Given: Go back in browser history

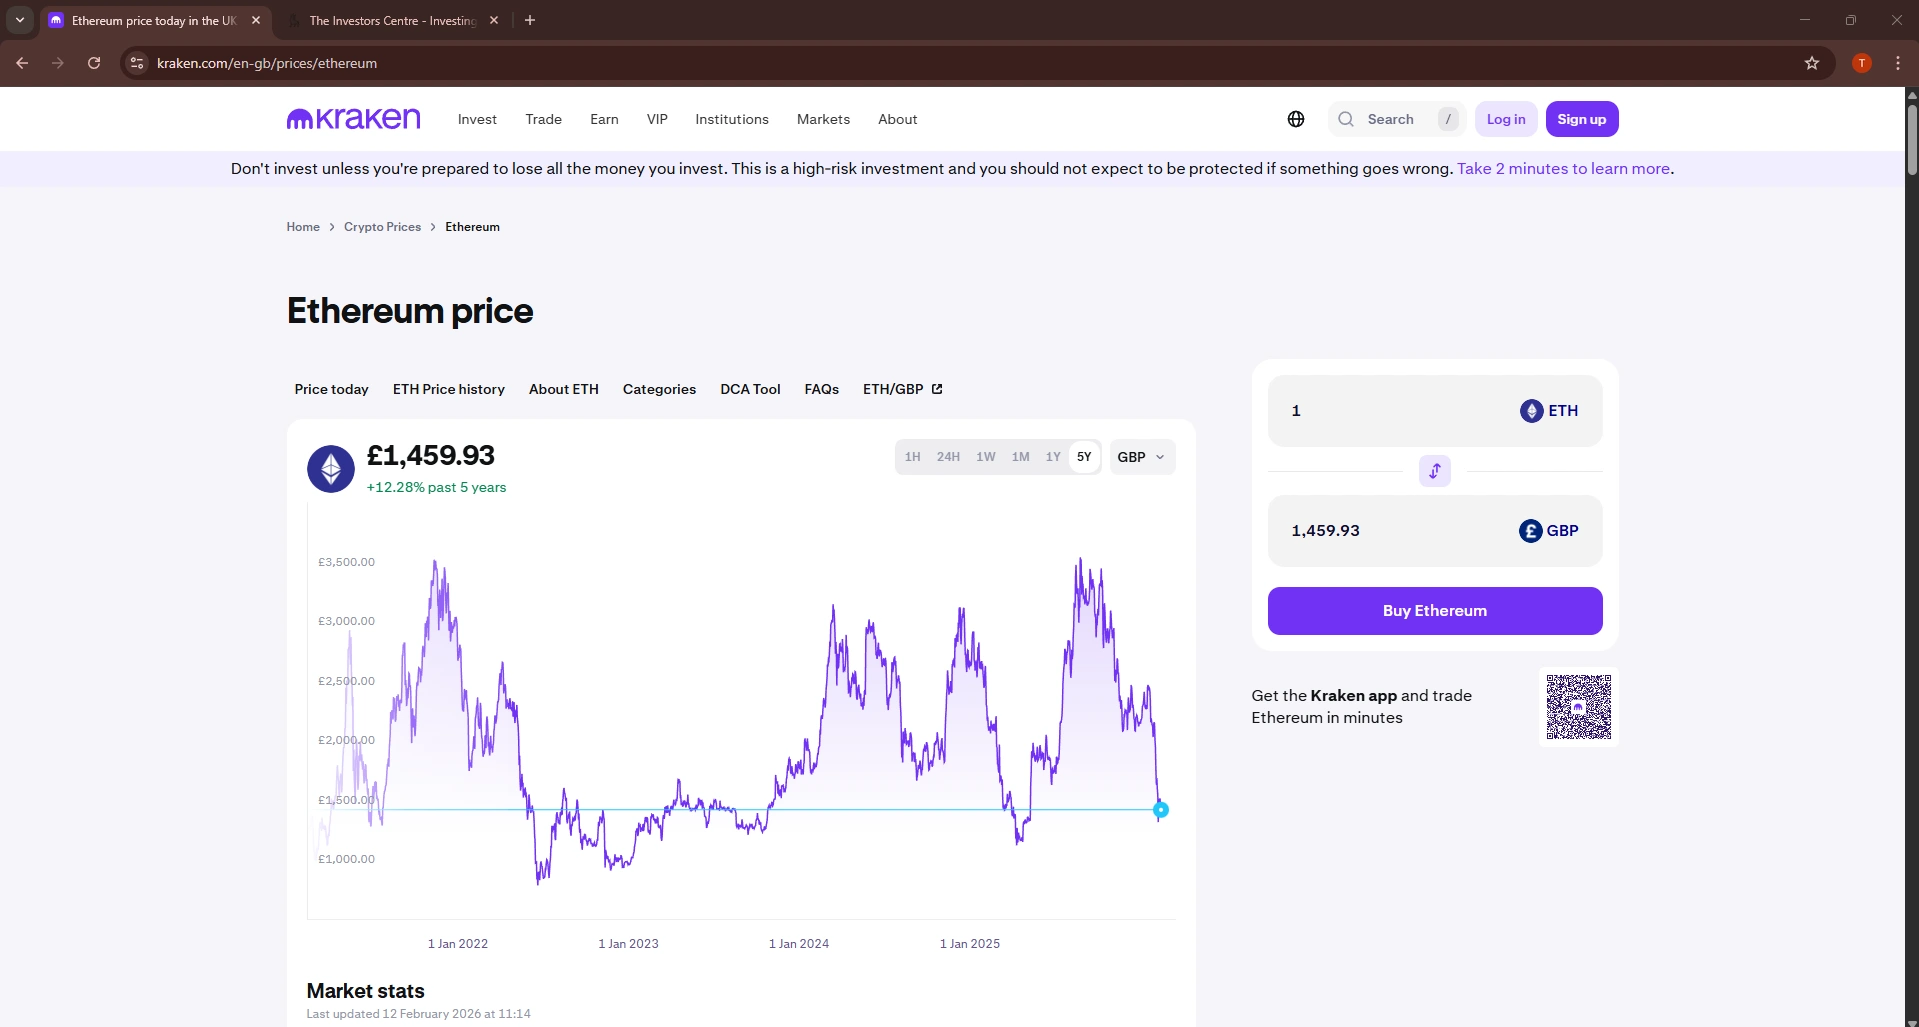Looking at the screenshot, I should coord(22,63).
